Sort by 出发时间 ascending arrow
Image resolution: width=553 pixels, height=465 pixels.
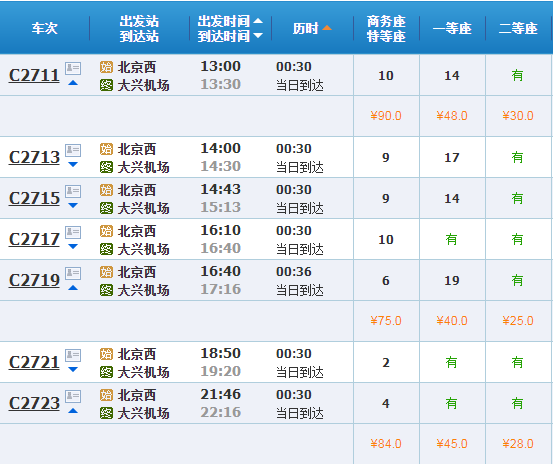tap(258, 20)
